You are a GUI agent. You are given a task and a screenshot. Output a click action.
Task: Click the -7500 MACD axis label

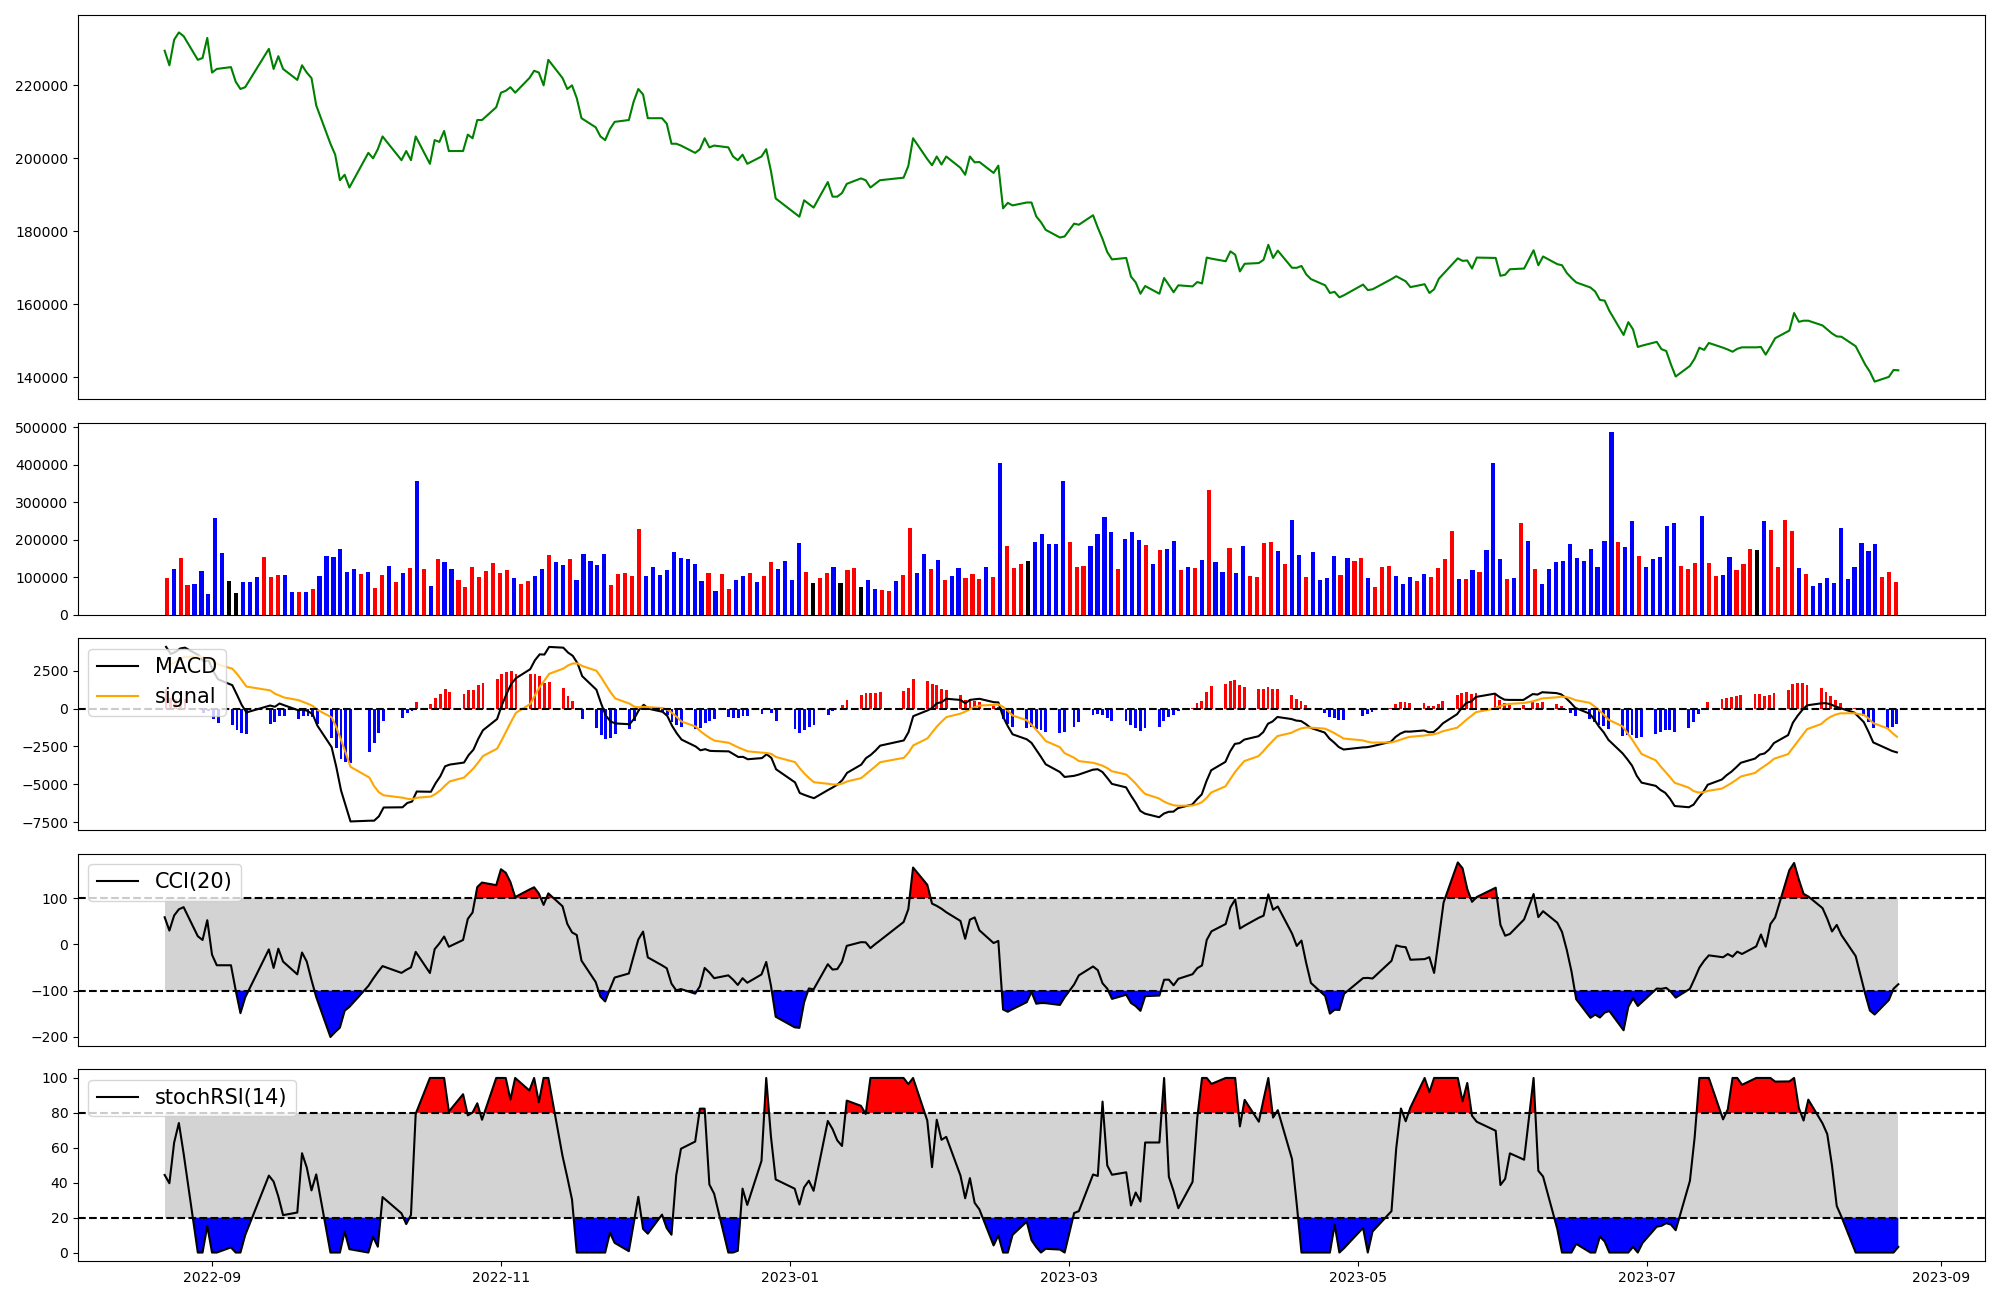(44, 823)
